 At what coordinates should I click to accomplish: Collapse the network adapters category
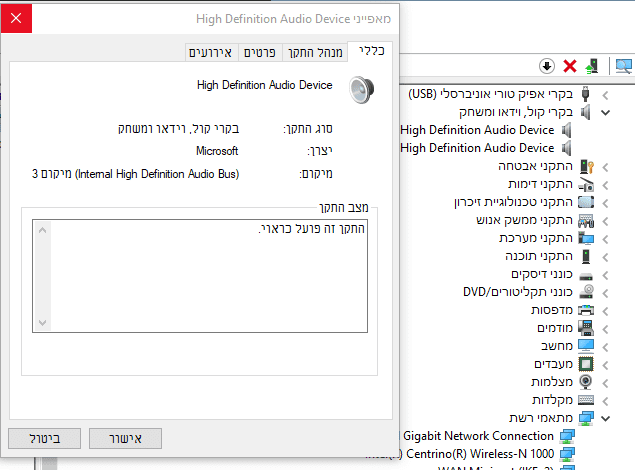[x=605, y=419]
